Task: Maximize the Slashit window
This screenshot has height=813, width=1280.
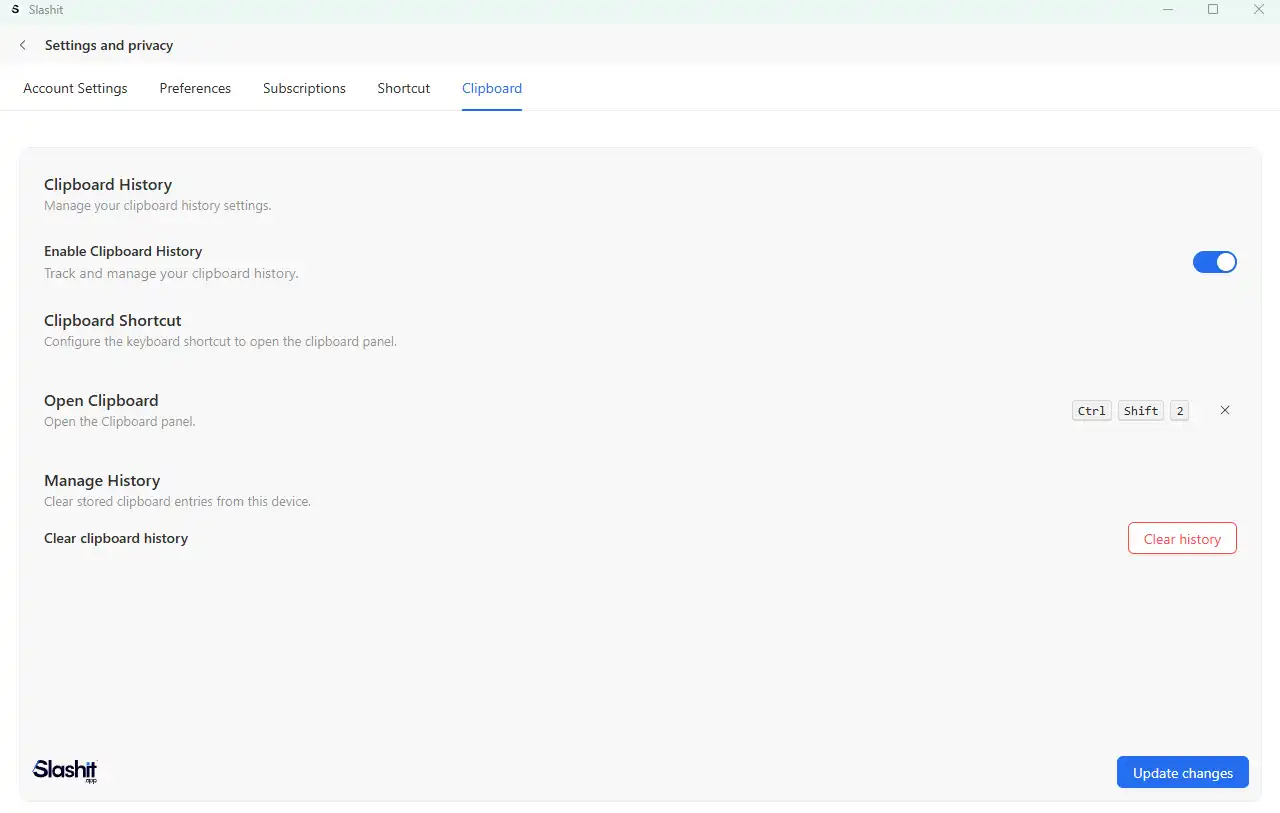Action: point(1213,9)
